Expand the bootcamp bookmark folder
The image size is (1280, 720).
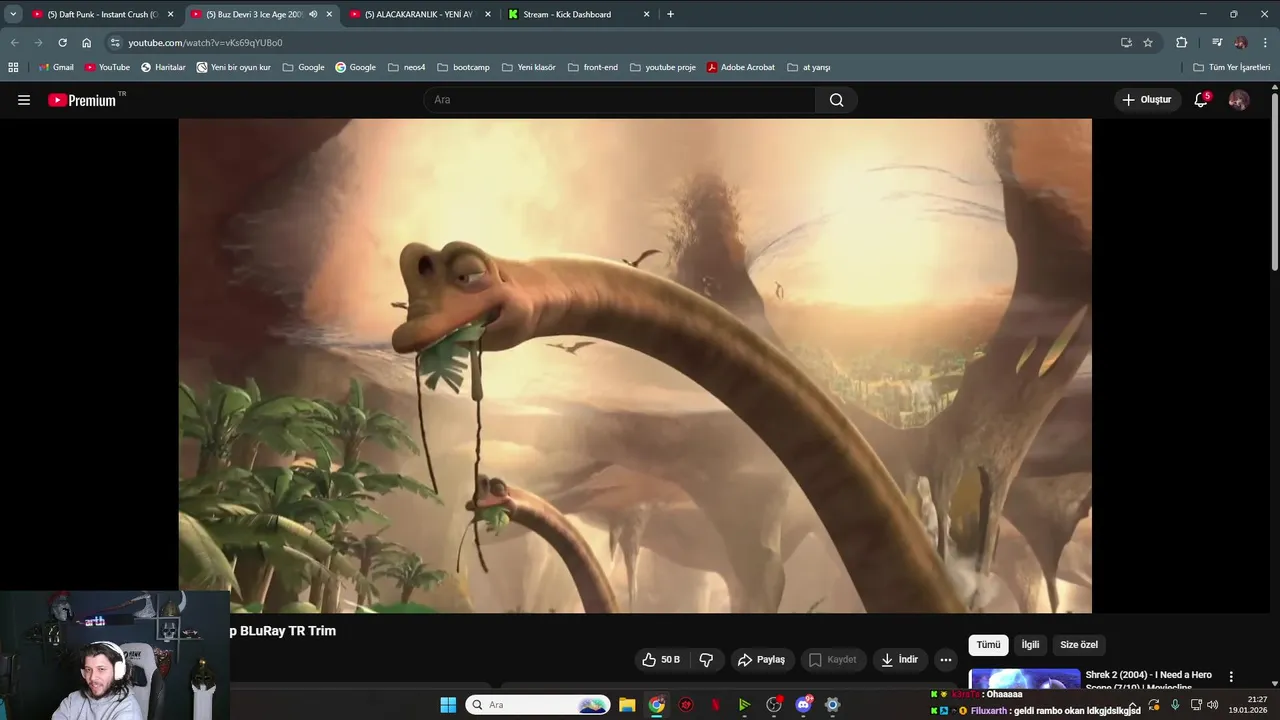click(463, 67)
